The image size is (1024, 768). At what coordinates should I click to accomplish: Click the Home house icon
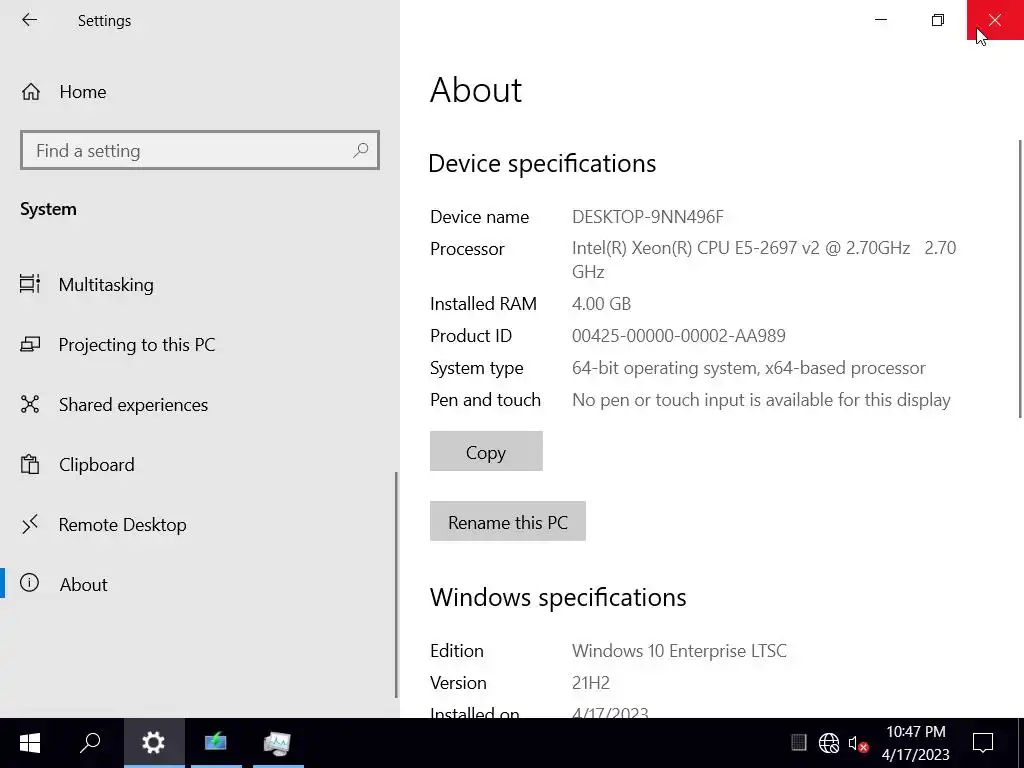point(31,92)
